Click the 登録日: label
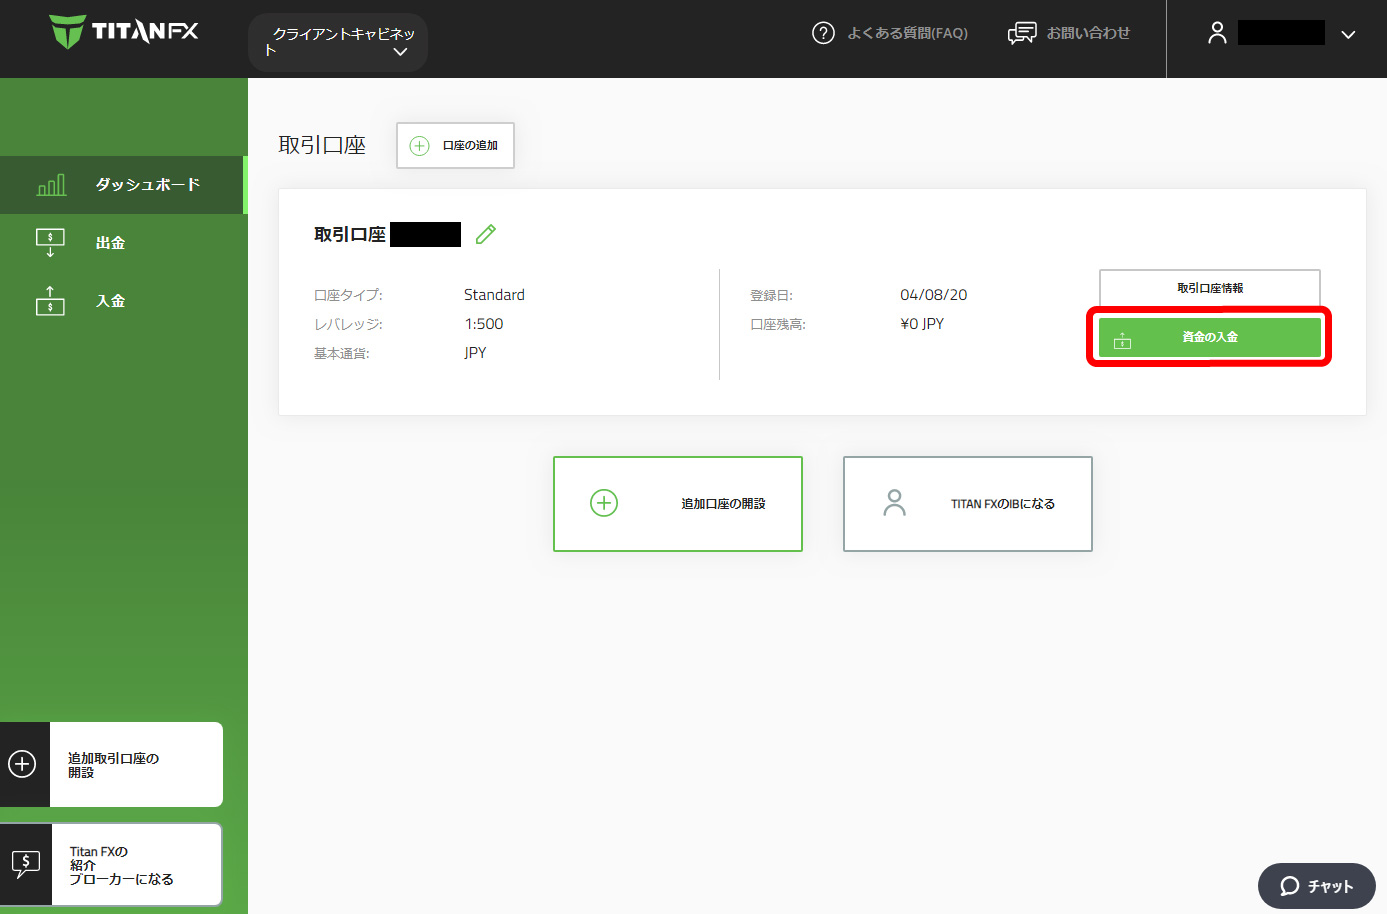Screen dimensions: 1387x914 point(771,295)
